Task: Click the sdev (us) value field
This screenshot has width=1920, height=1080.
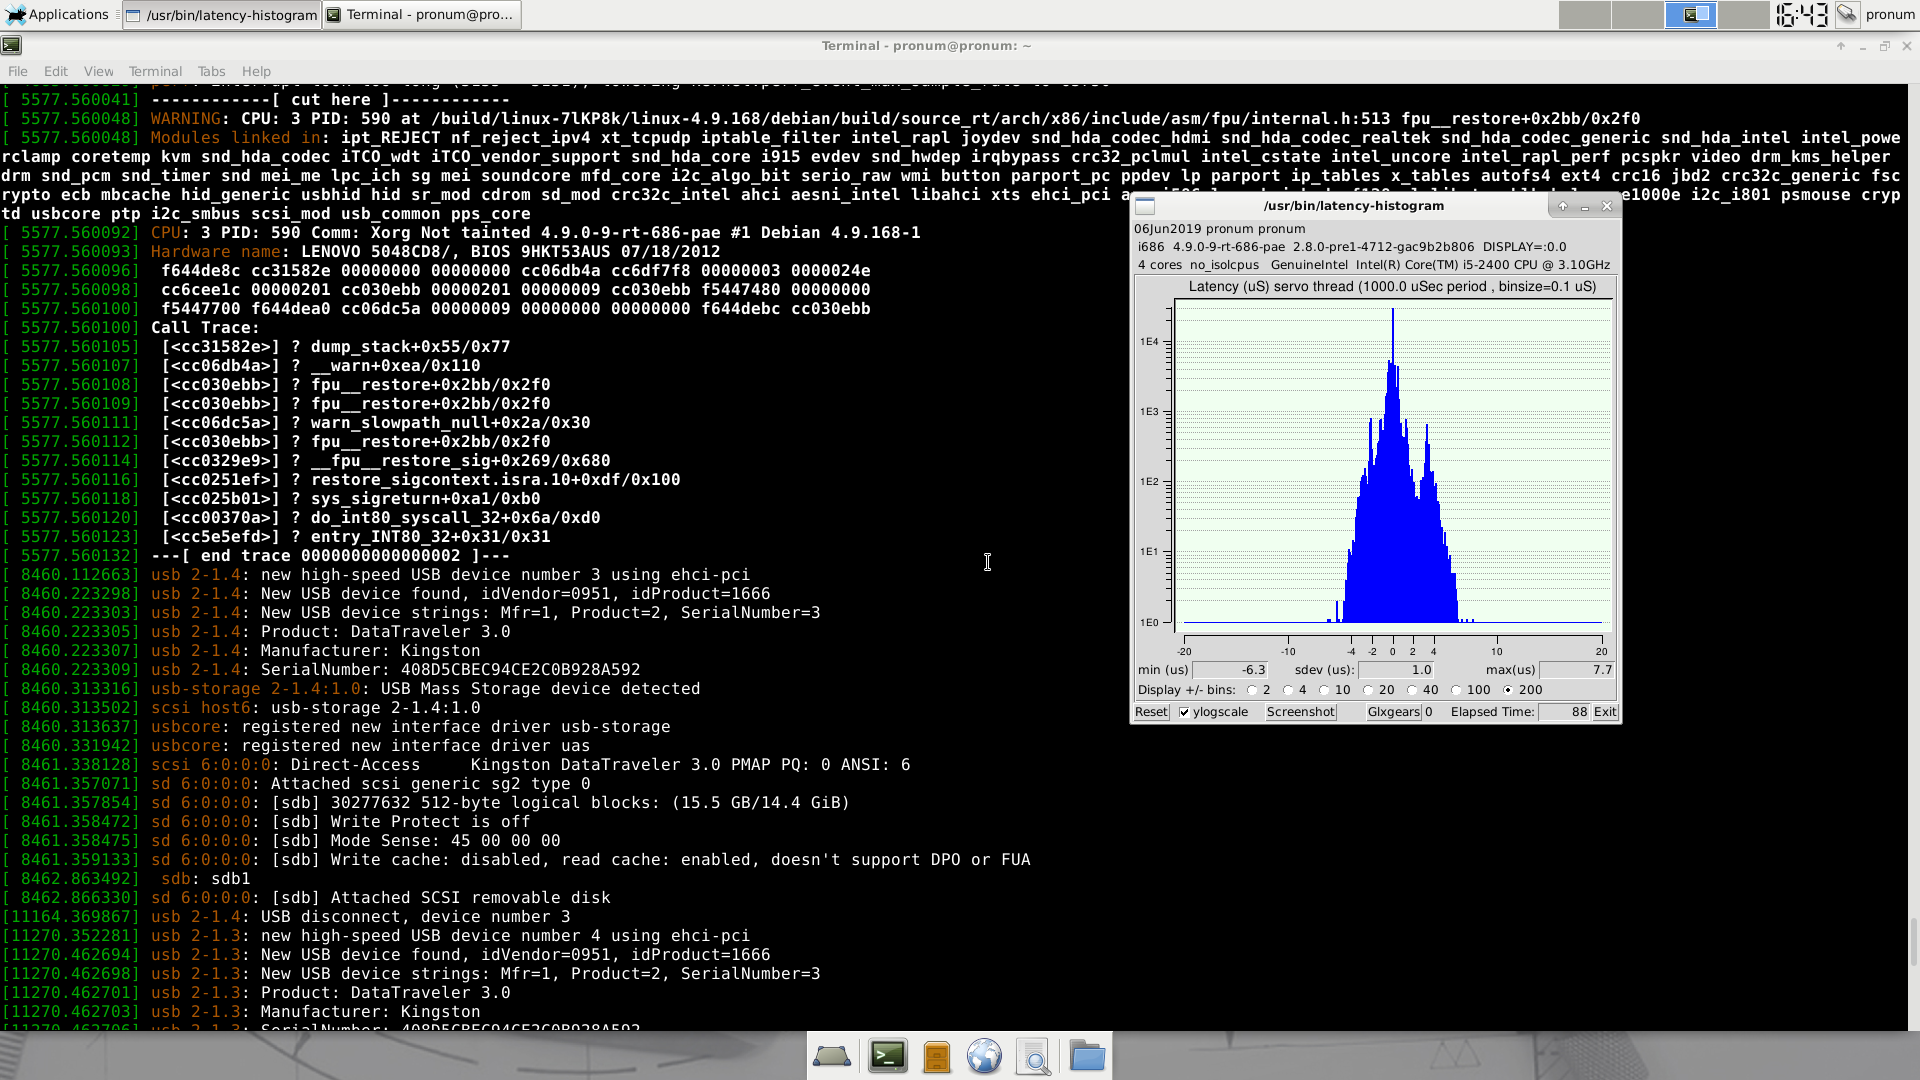Action: click(x=1396, y=670)
